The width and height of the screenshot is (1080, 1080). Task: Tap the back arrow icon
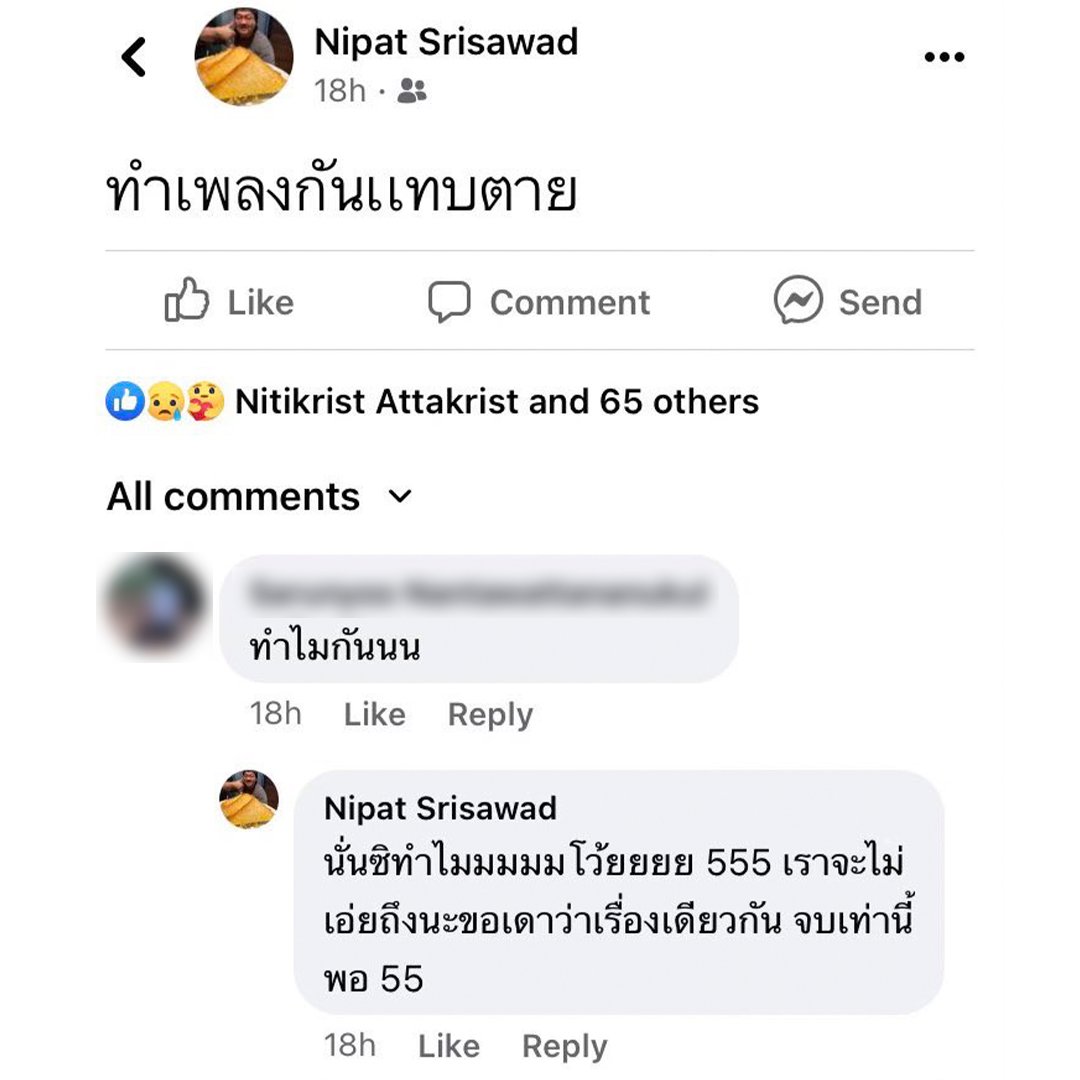click(x=134, y=56)
